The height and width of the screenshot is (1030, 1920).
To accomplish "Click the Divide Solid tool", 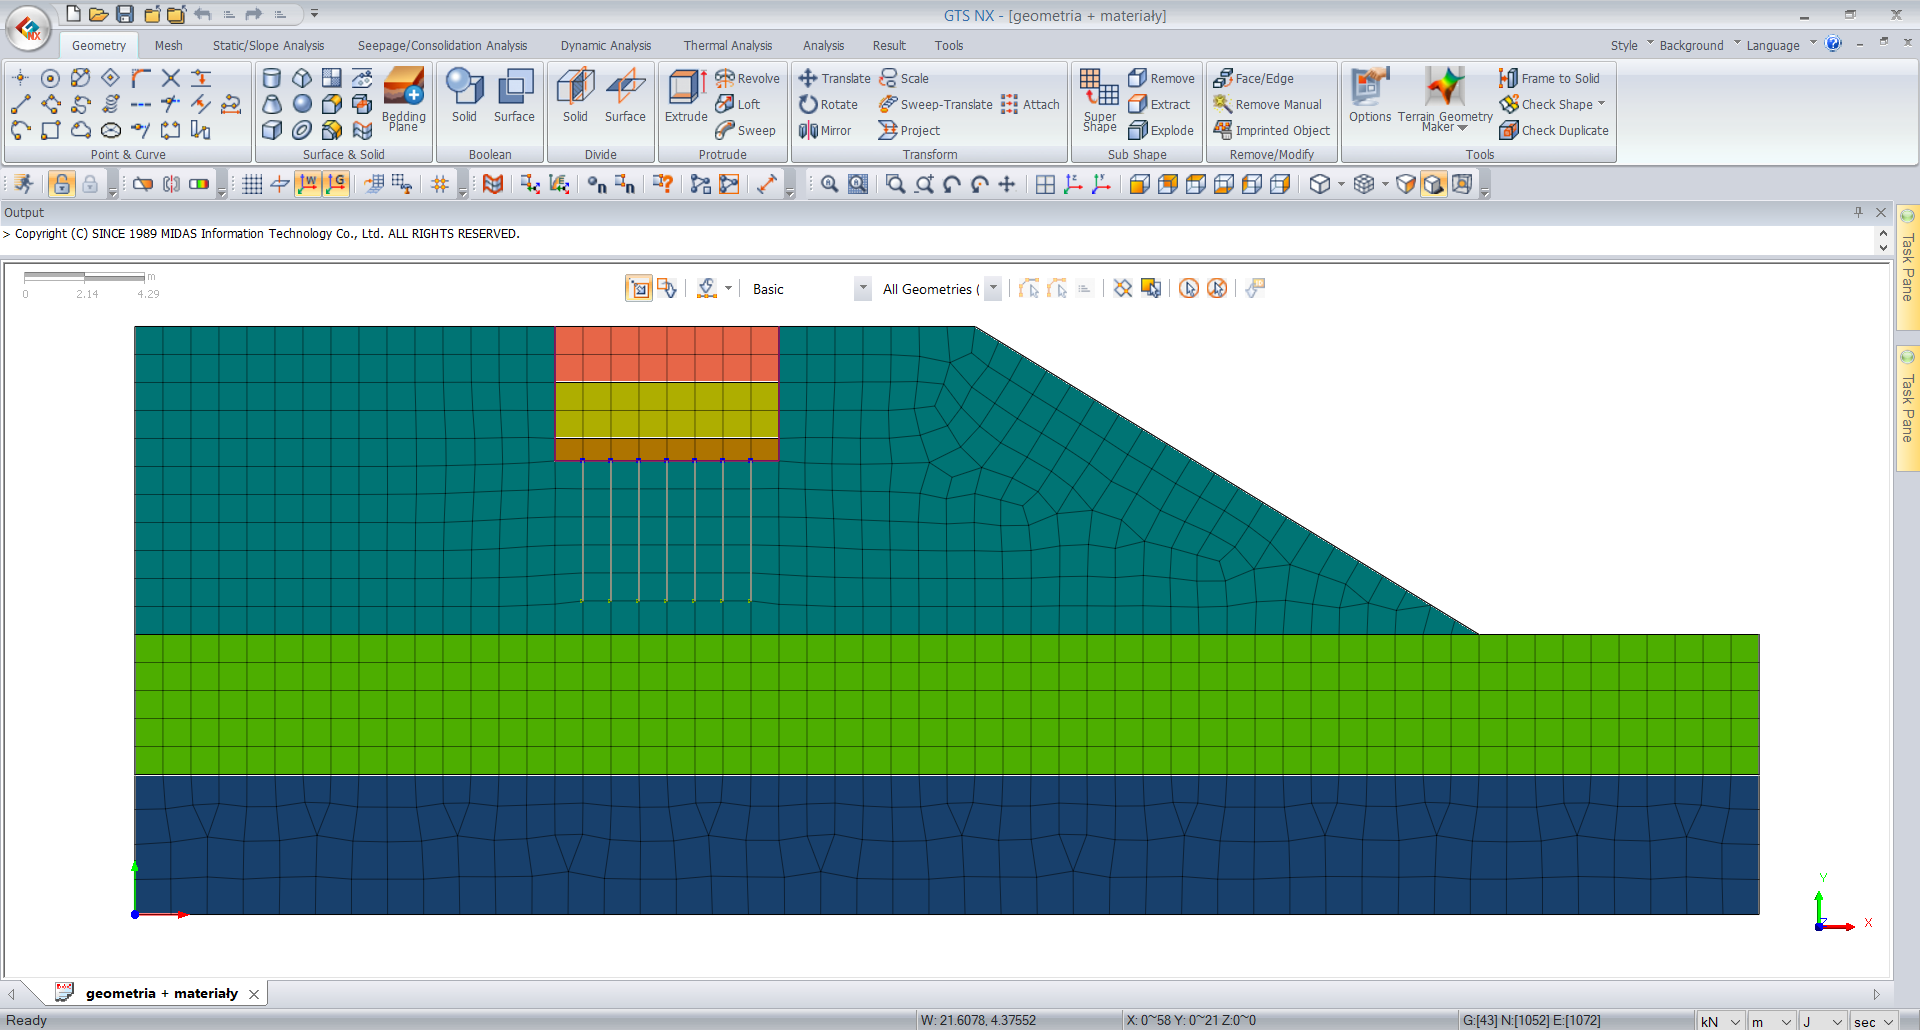I will pyautogui.click(x=575, y=96).
